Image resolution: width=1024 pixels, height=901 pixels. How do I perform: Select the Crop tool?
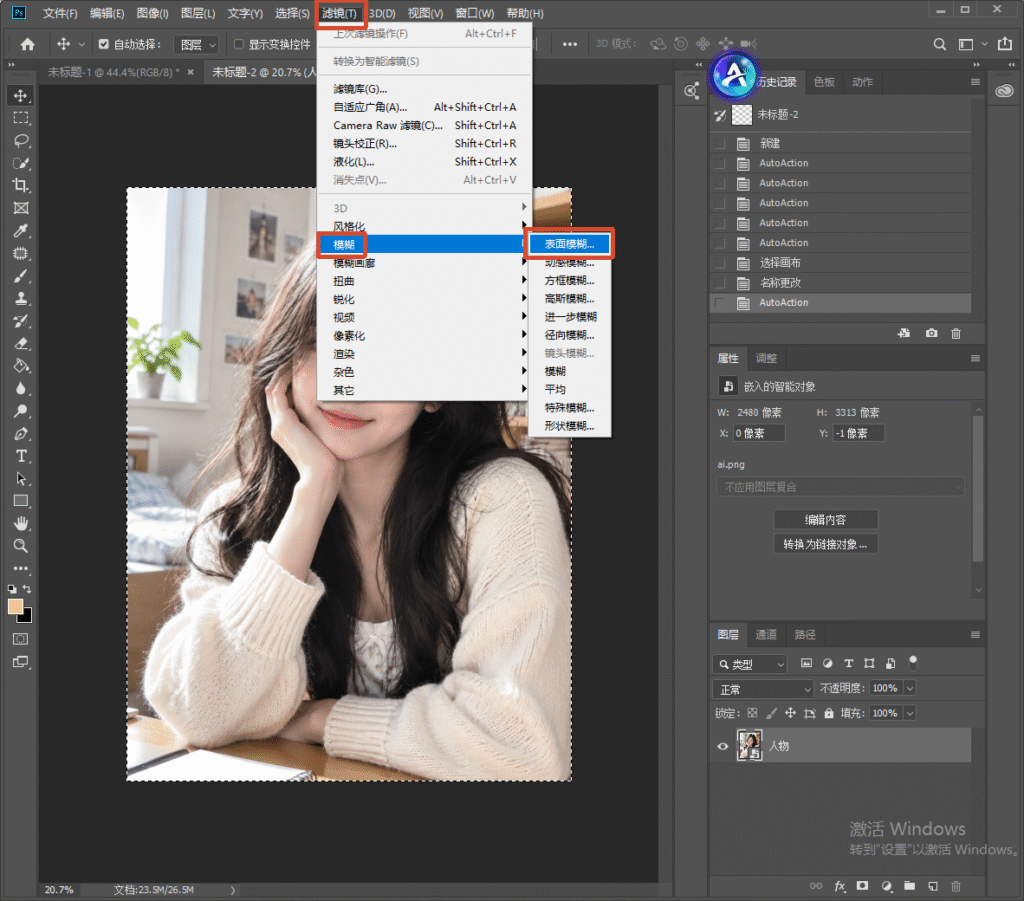point(21,185)
